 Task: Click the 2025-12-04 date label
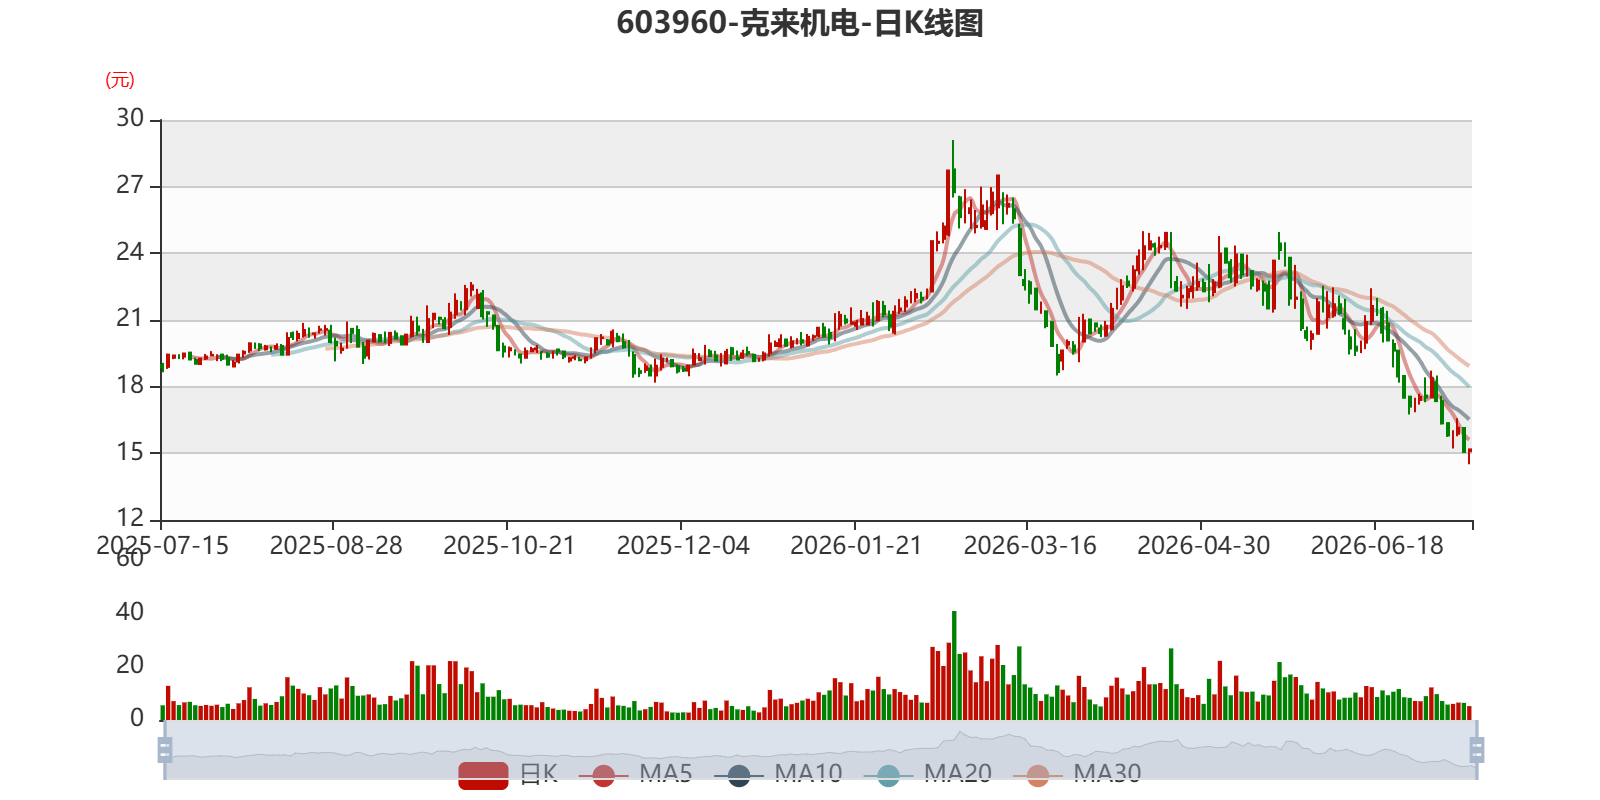[x=683, y=545]
